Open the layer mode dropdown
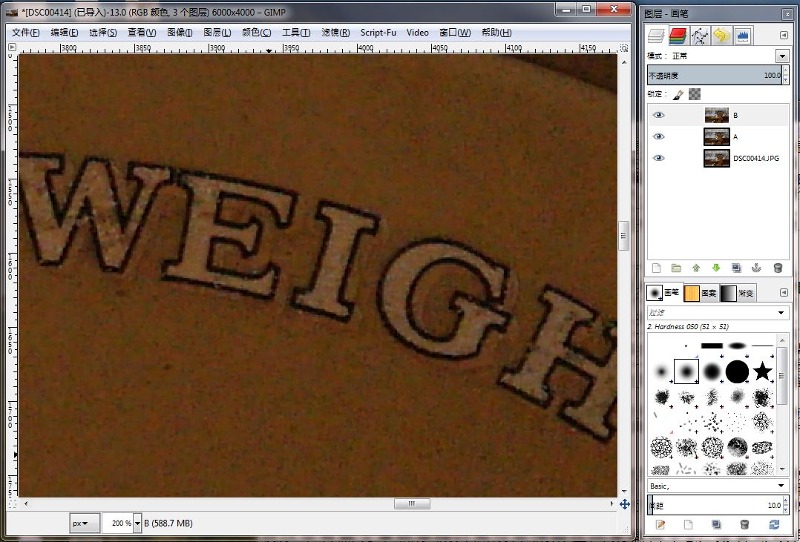This screenshot has height=542, width=800. pos(781,56)
